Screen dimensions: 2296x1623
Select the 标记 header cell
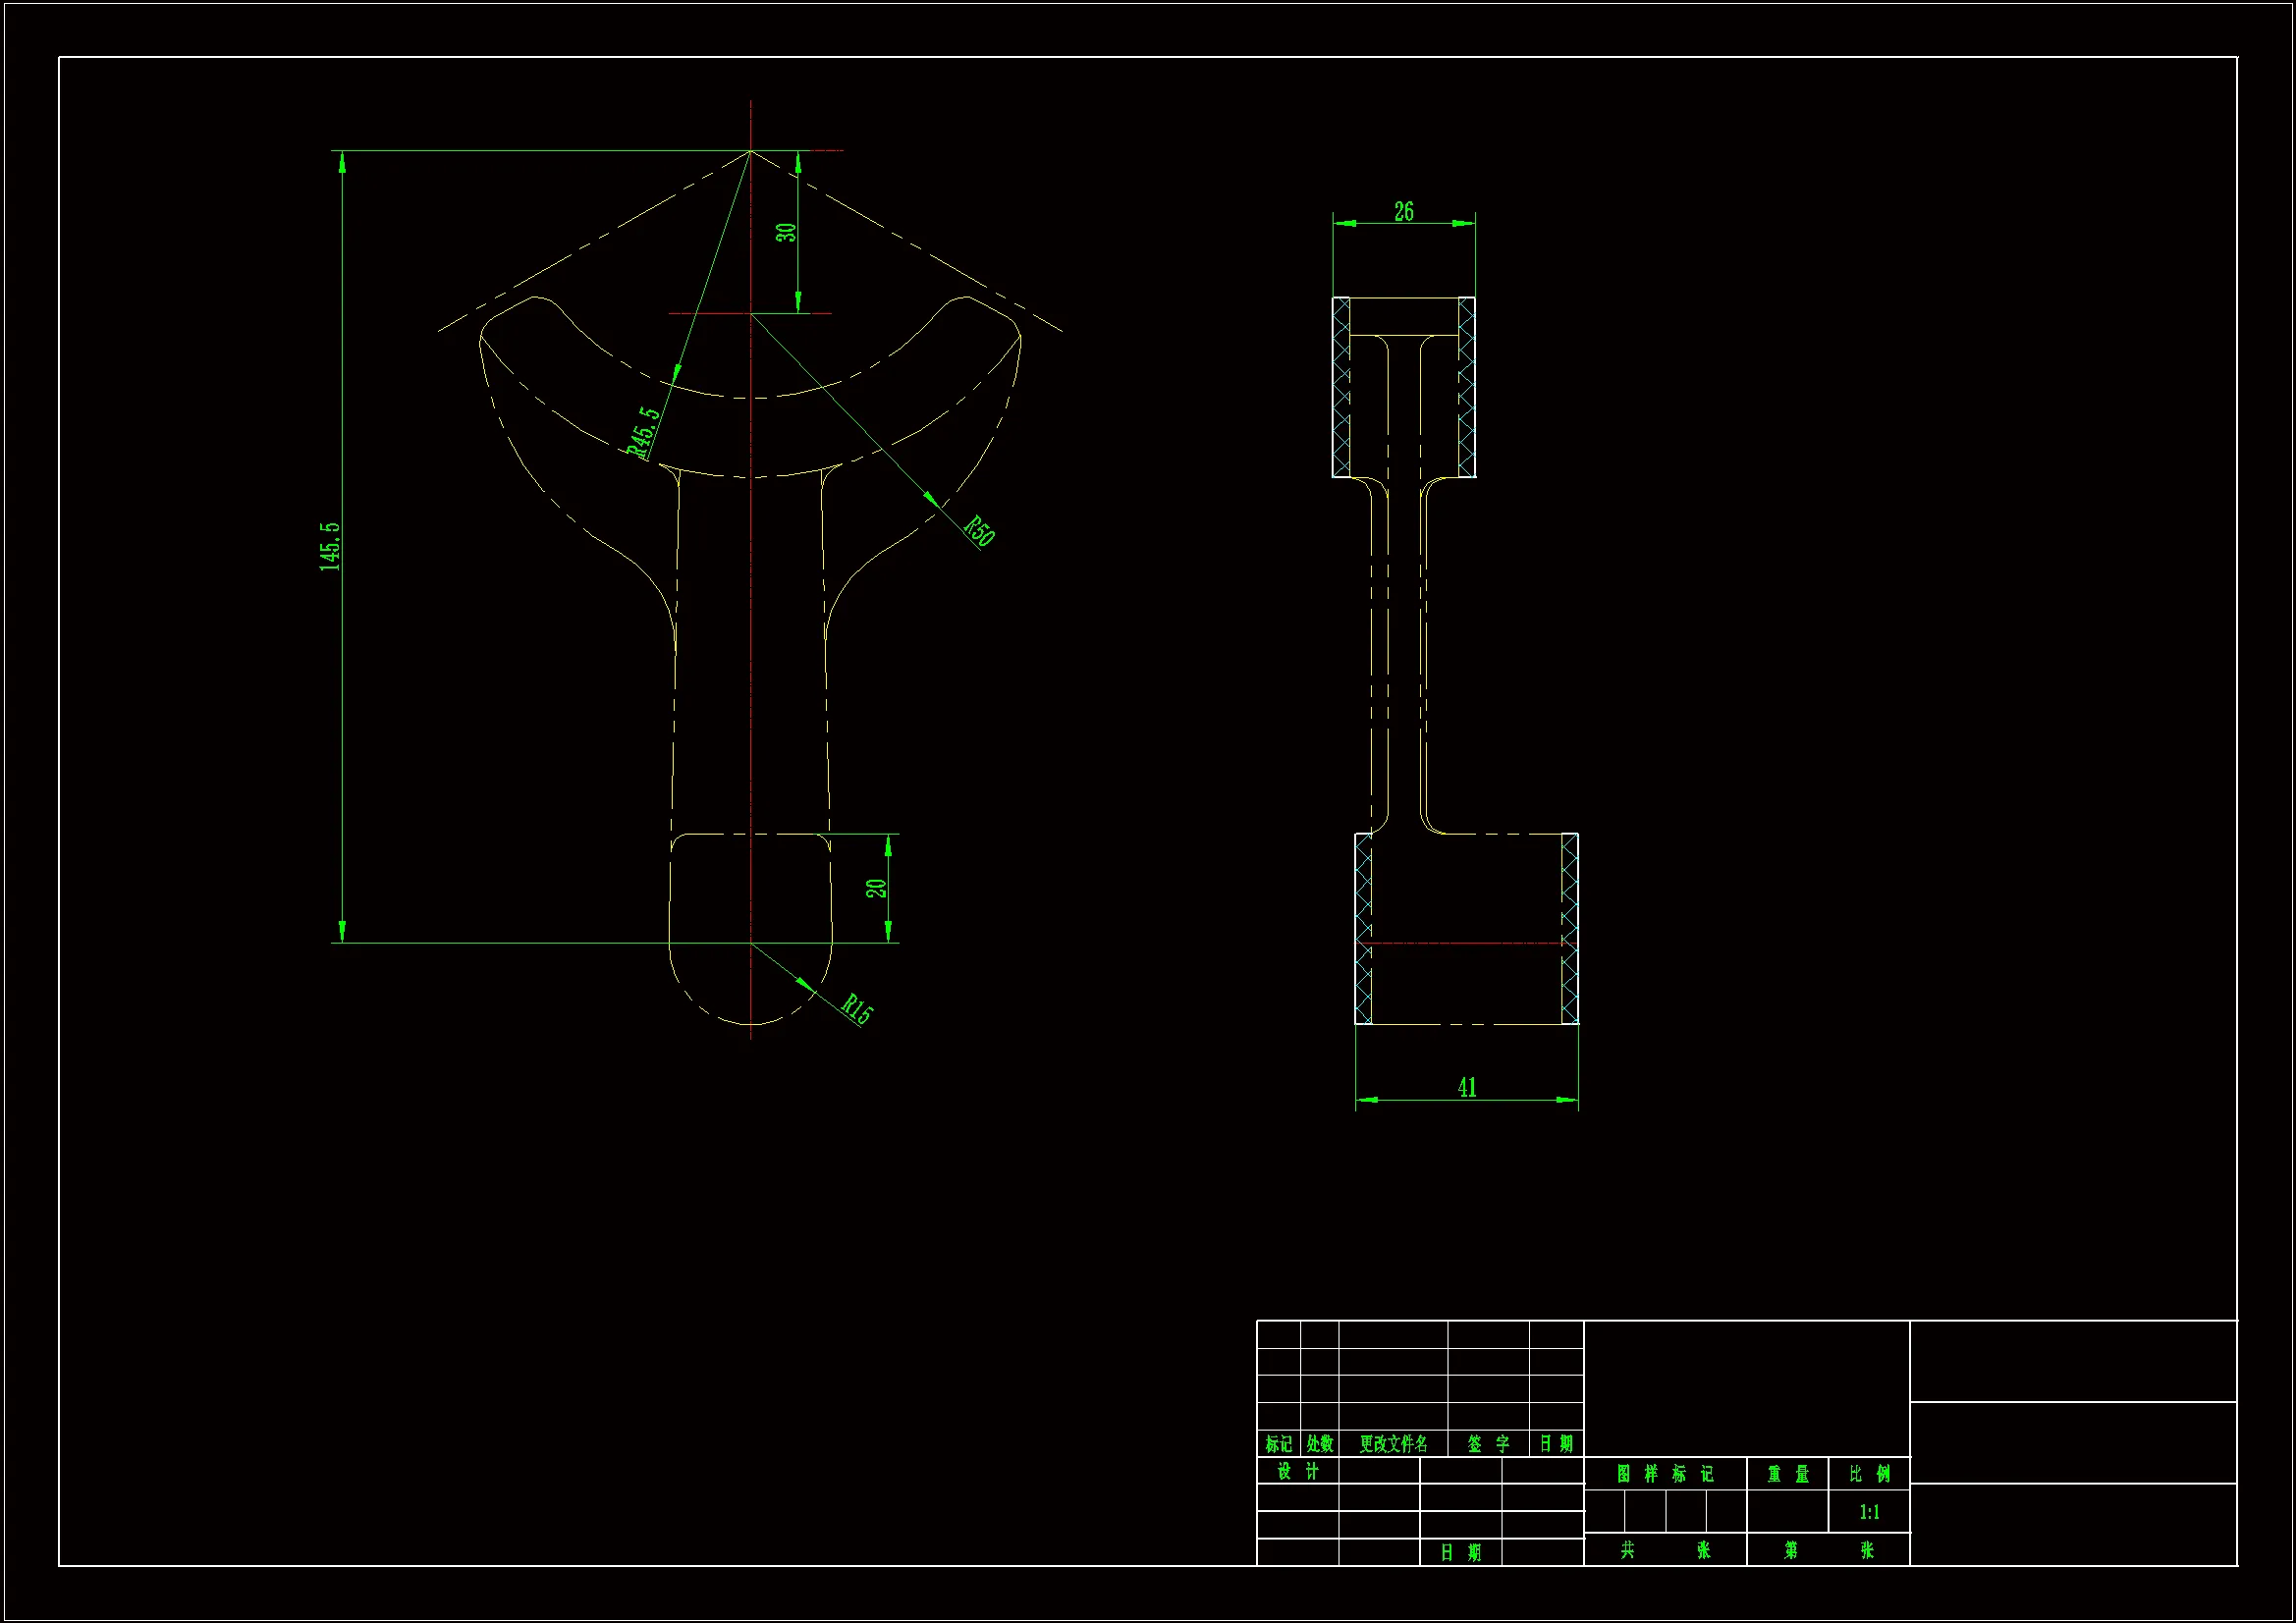[x=1278, y=1443]
